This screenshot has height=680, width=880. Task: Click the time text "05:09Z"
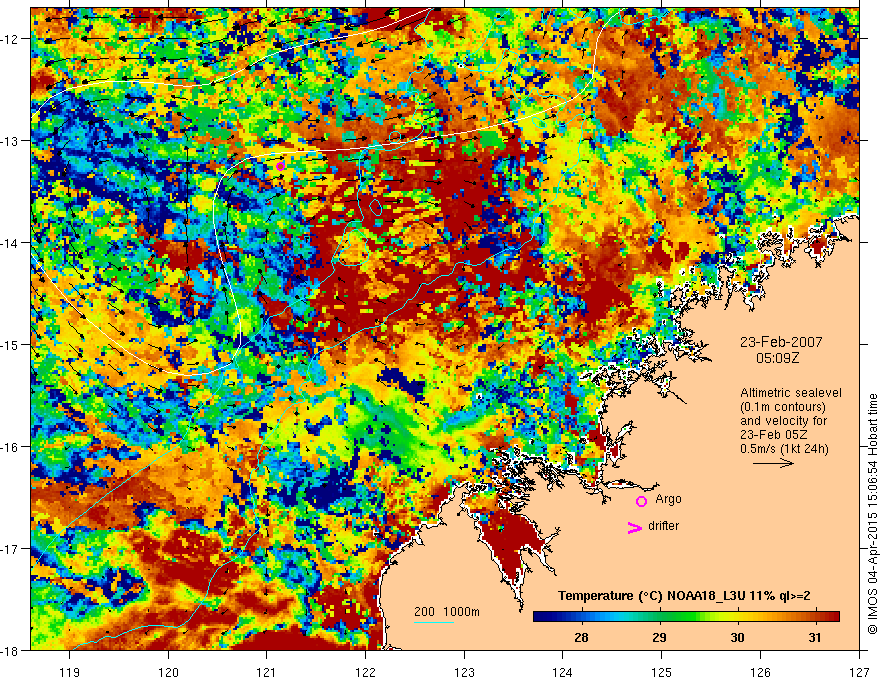[777, 357]
